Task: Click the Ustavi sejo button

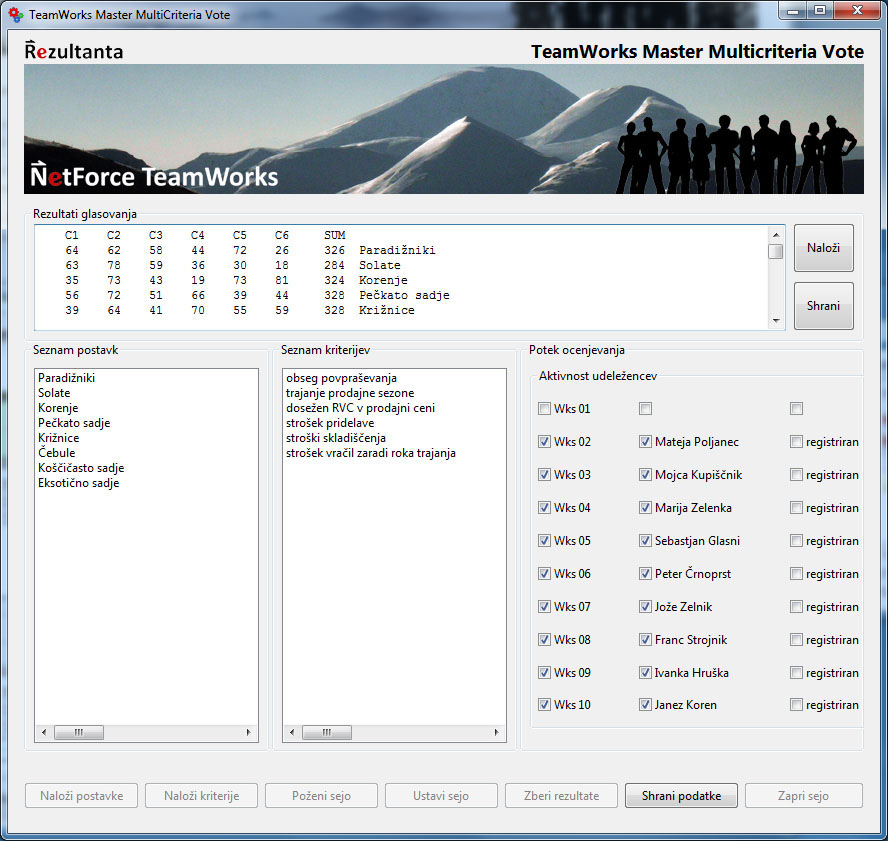Action: [x=441, y=796]
